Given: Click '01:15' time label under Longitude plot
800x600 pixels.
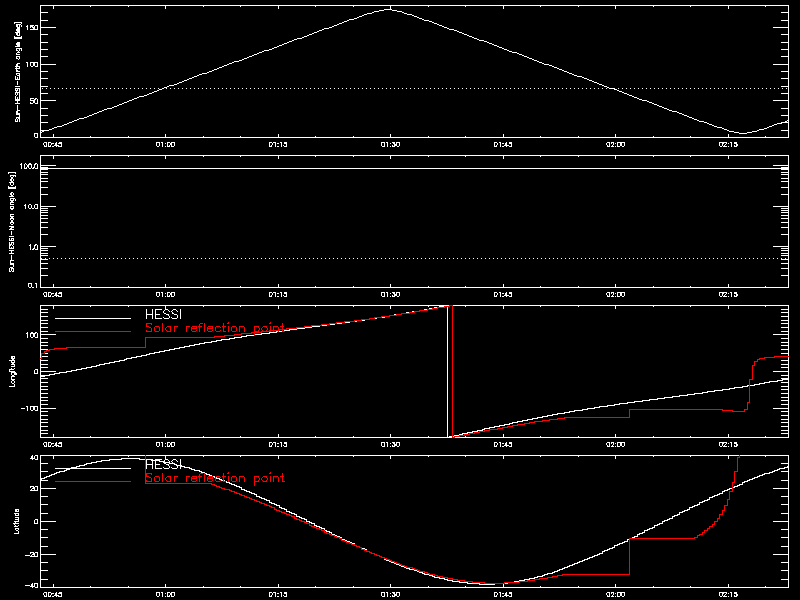Looking at the screenshot, I should [278, 444].
